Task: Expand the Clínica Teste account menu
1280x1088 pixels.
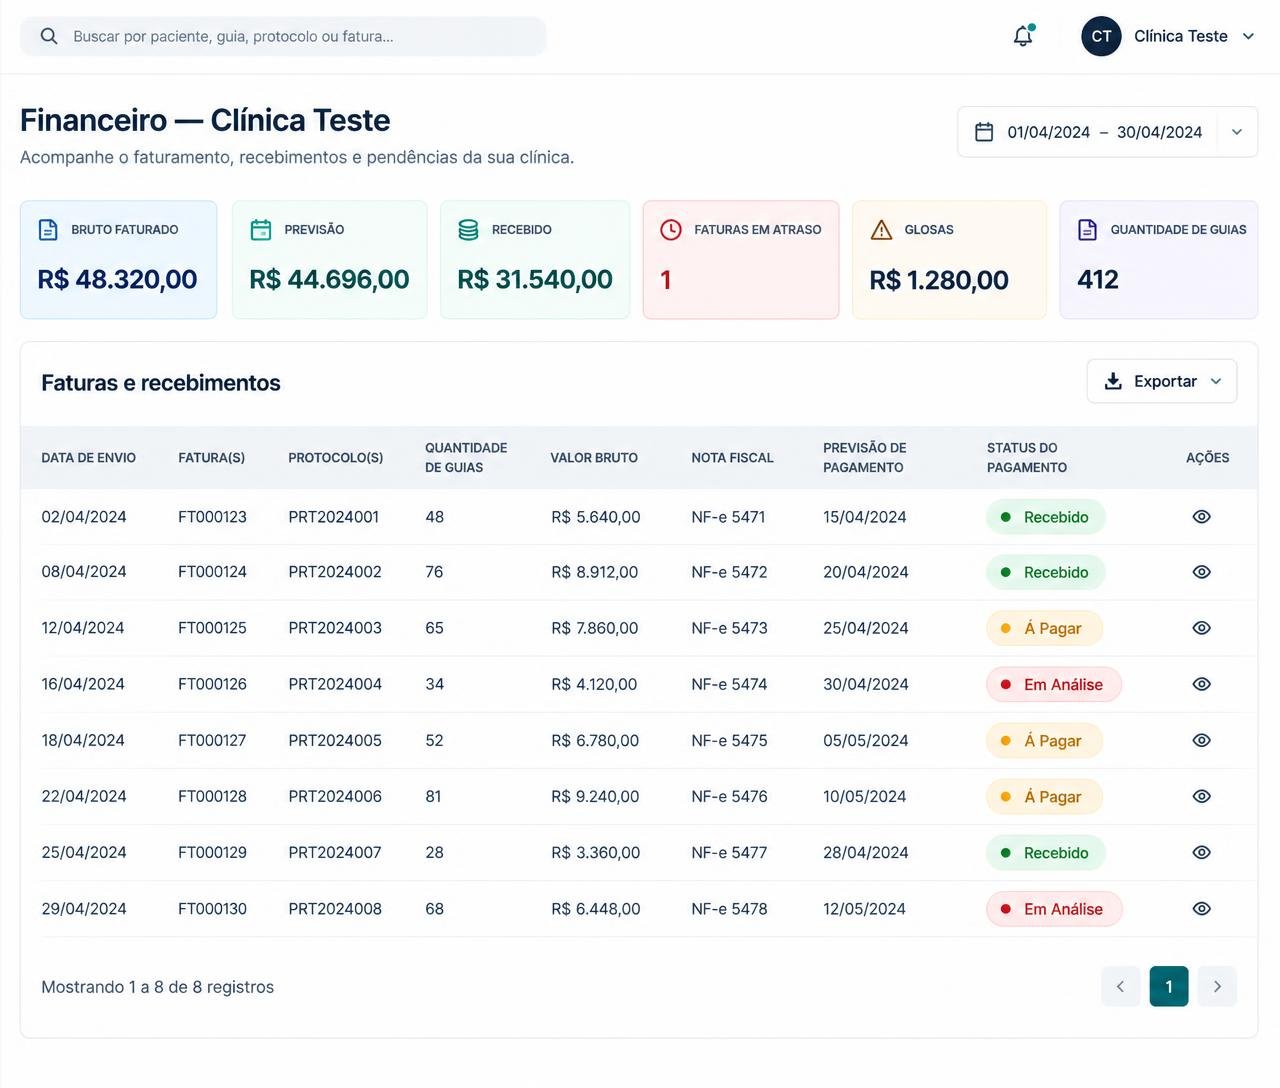Action: tap(1248, 36)
